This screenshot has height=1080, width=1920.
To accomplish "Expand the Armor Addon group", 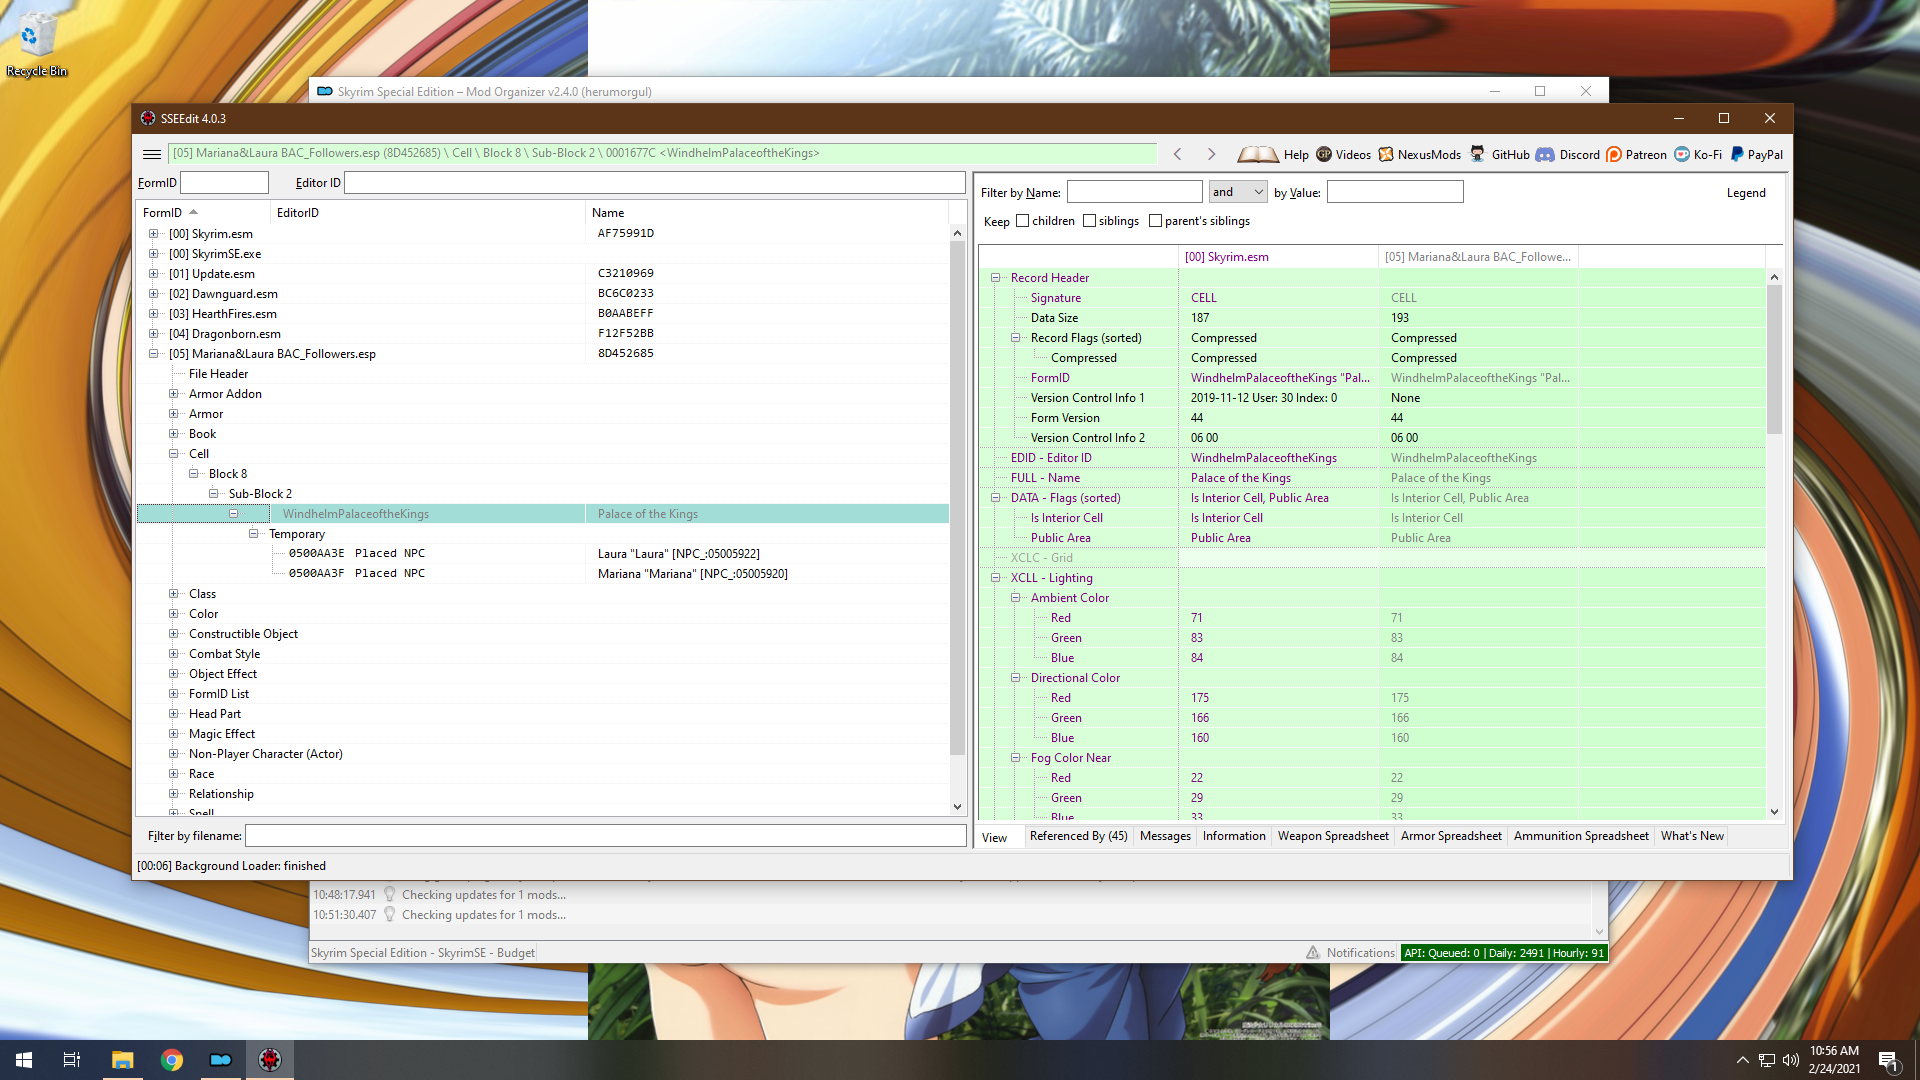I will coord(173,394).
